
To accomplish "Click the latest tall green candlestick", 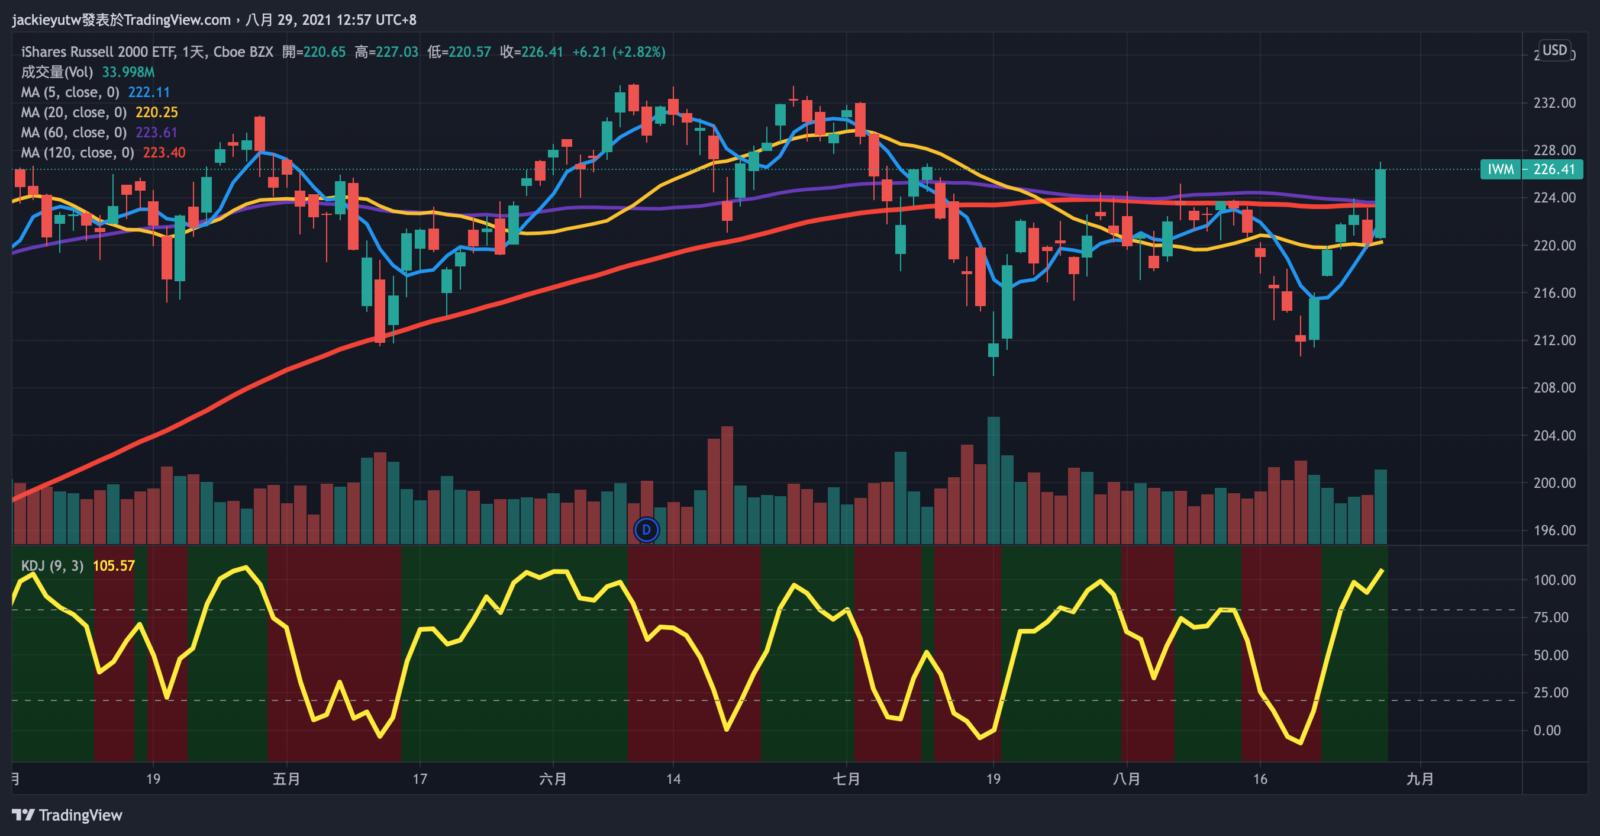I will pyautogui.click(x=1381, y=203).
